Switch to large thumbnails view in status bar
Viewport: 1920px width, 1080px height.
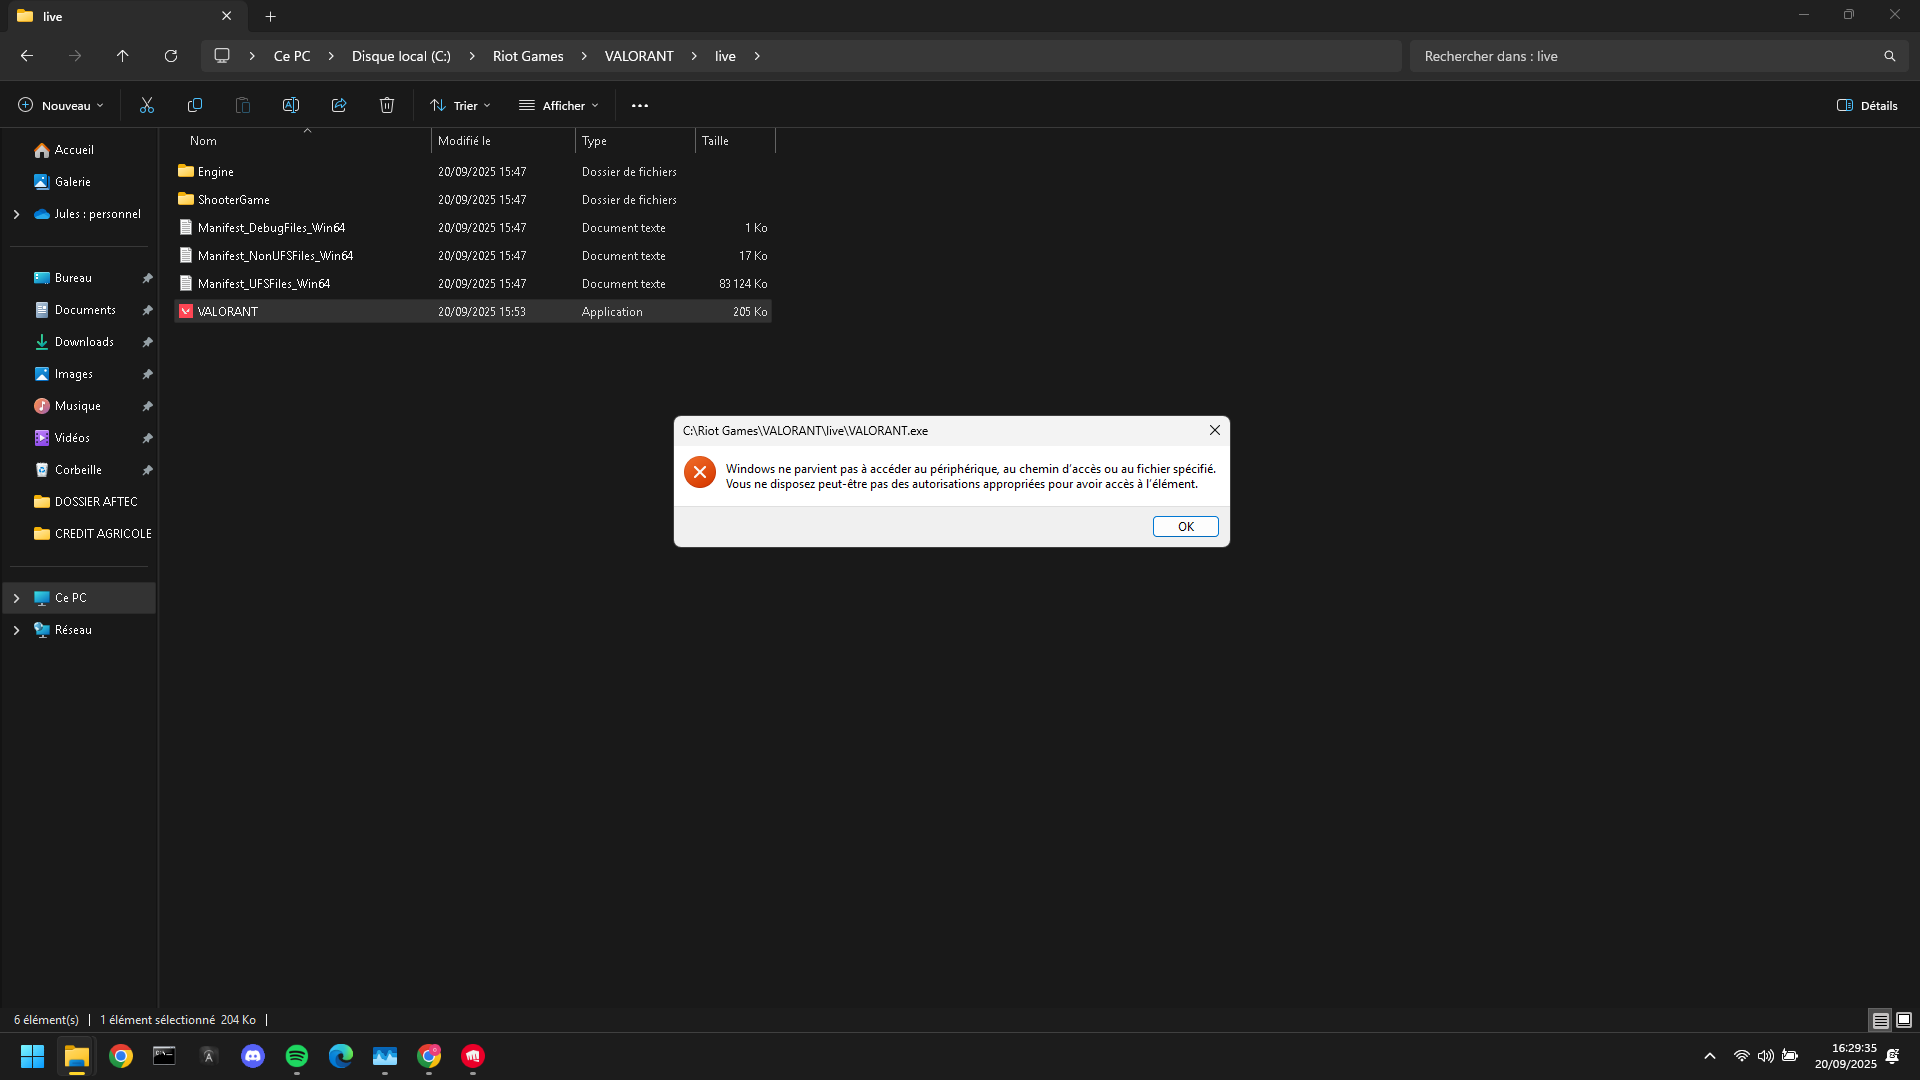(1904, 1020)
